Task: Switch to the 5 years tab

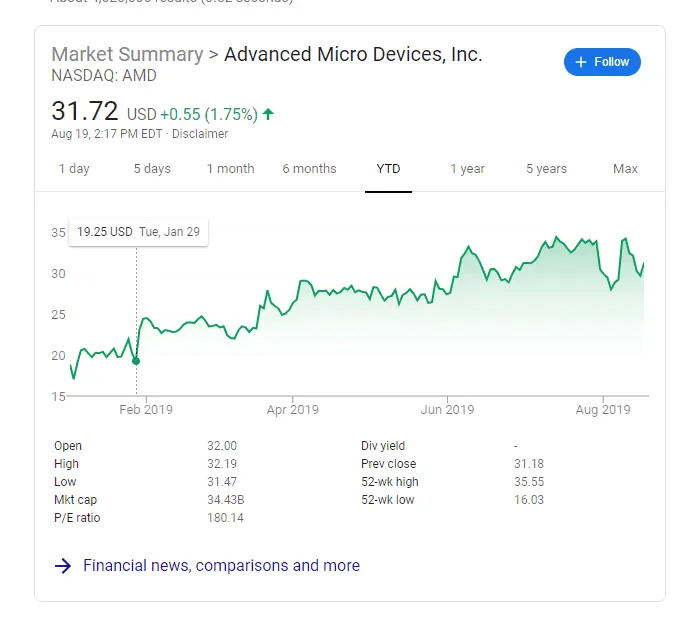Action: click(x=546, y=169)
